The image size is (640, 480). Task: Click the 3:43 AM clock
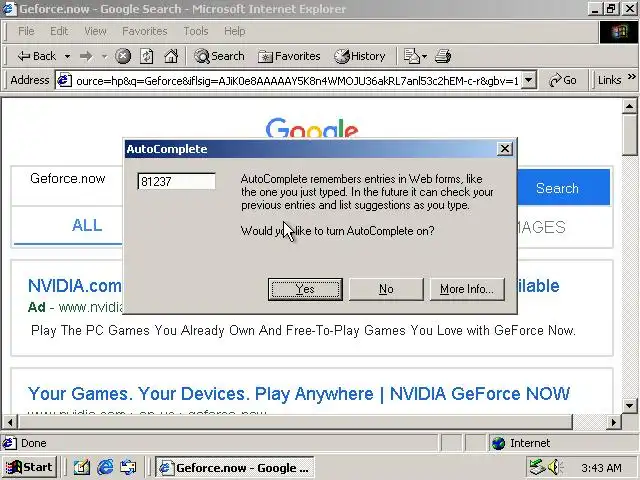coord(601,468)
